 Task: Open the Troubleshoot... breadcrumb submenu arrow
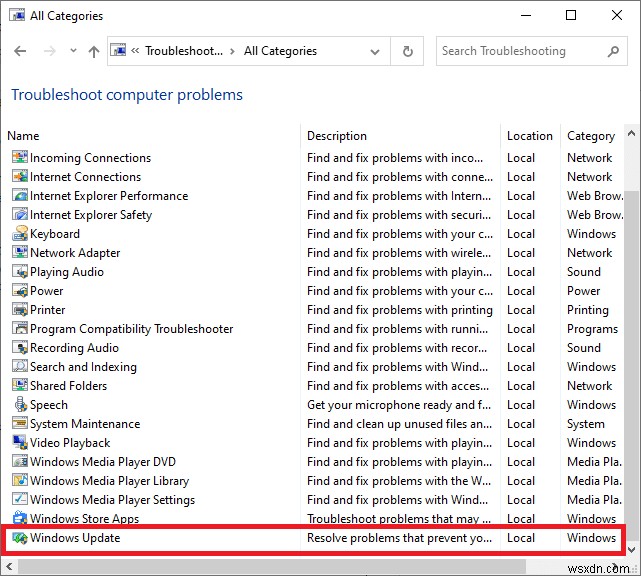point(233,51)
